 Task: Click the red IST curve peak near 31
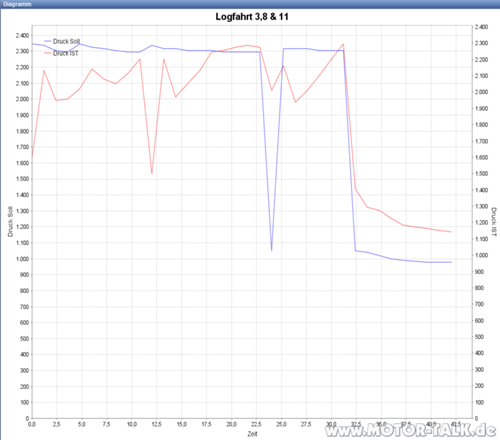[343, 44]
